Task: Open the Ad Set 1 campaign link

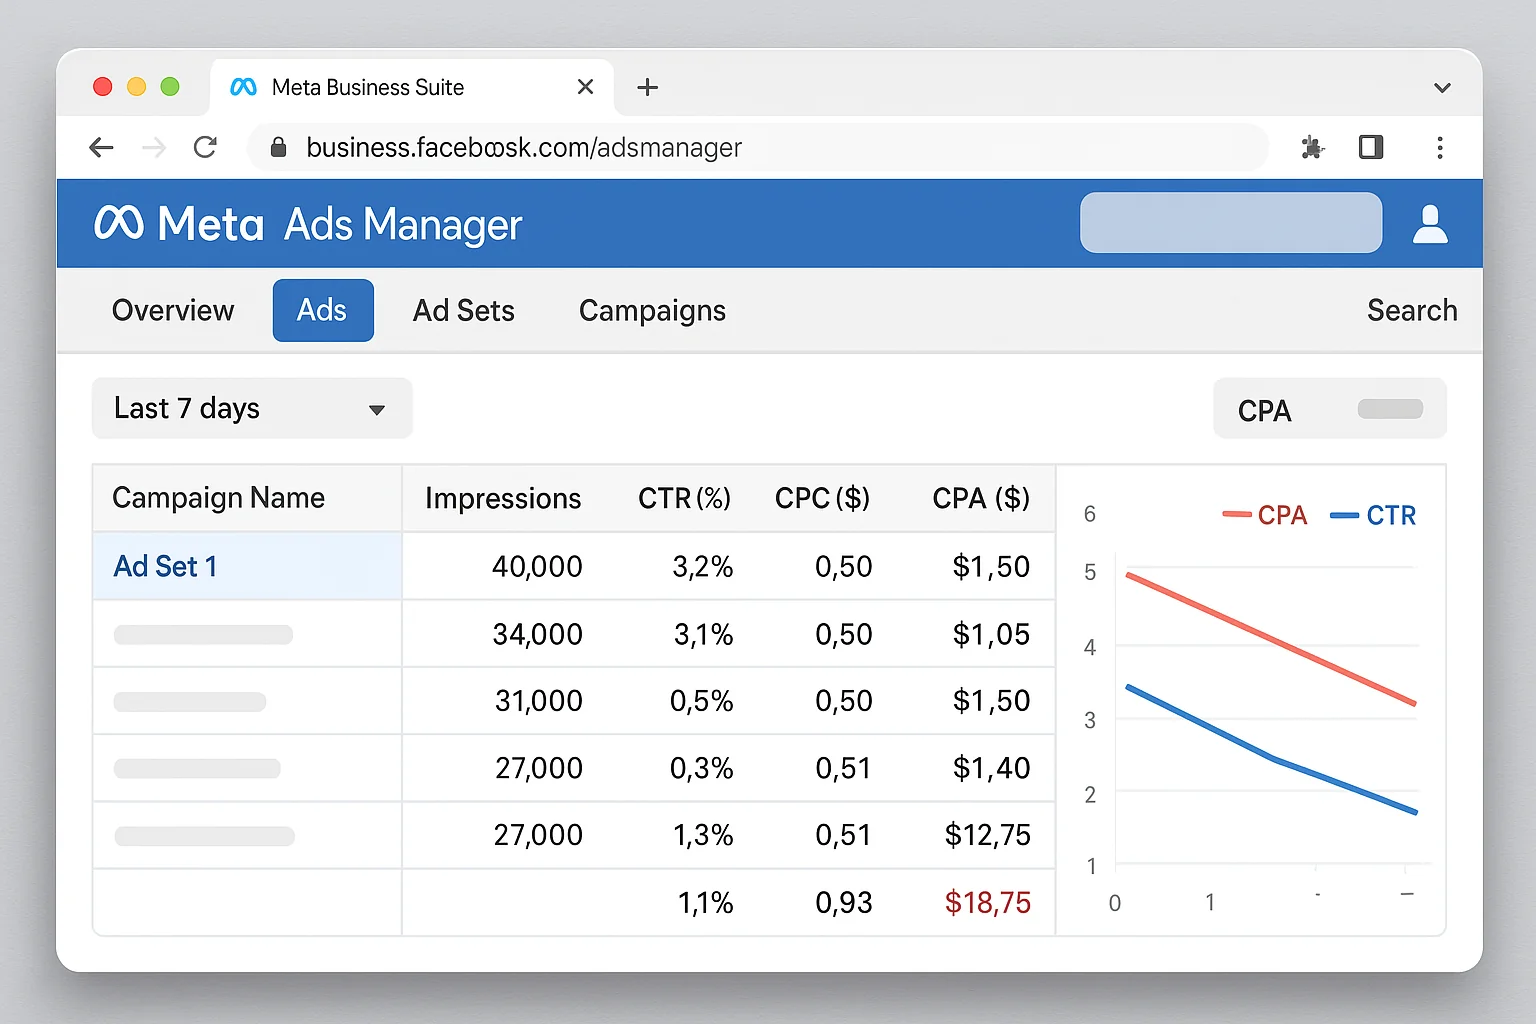Action: 165,566
